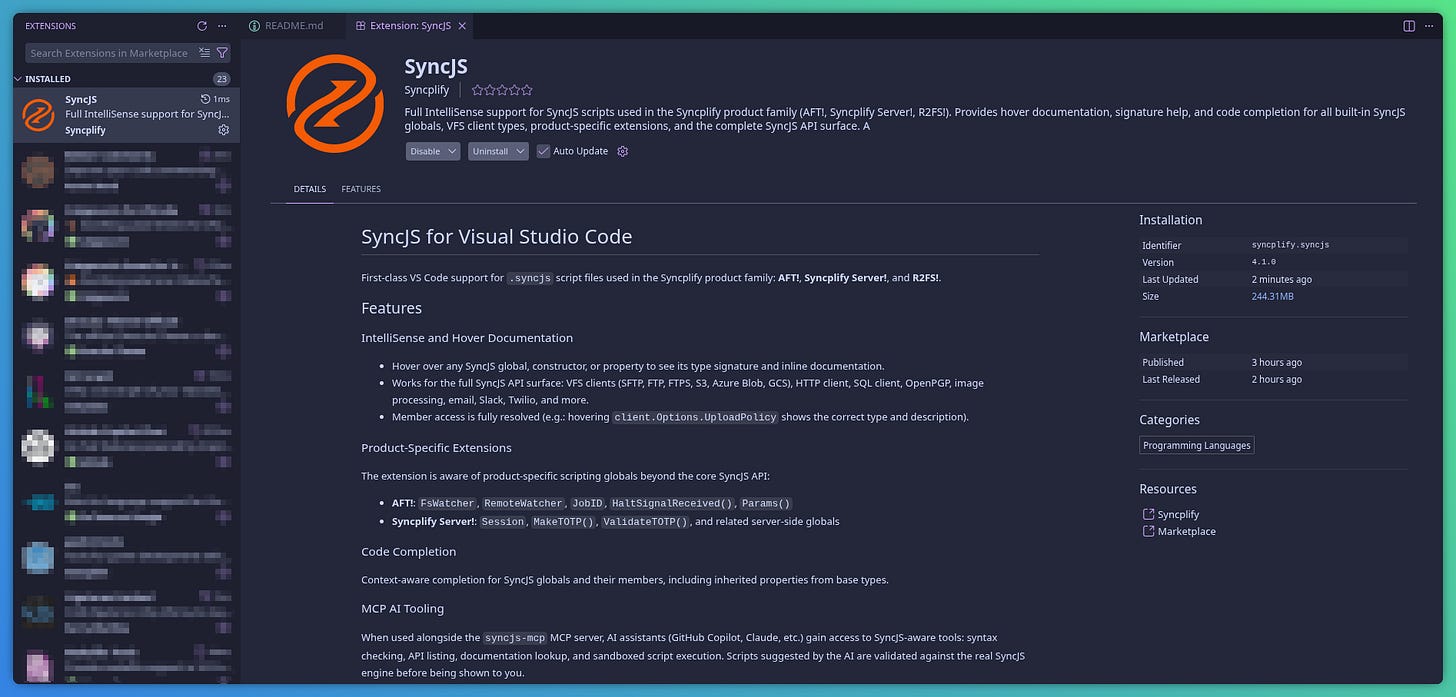Click the Disable button
Image resolution: width=1456 pixels, height=697 pixels.
tap(425, 151)
